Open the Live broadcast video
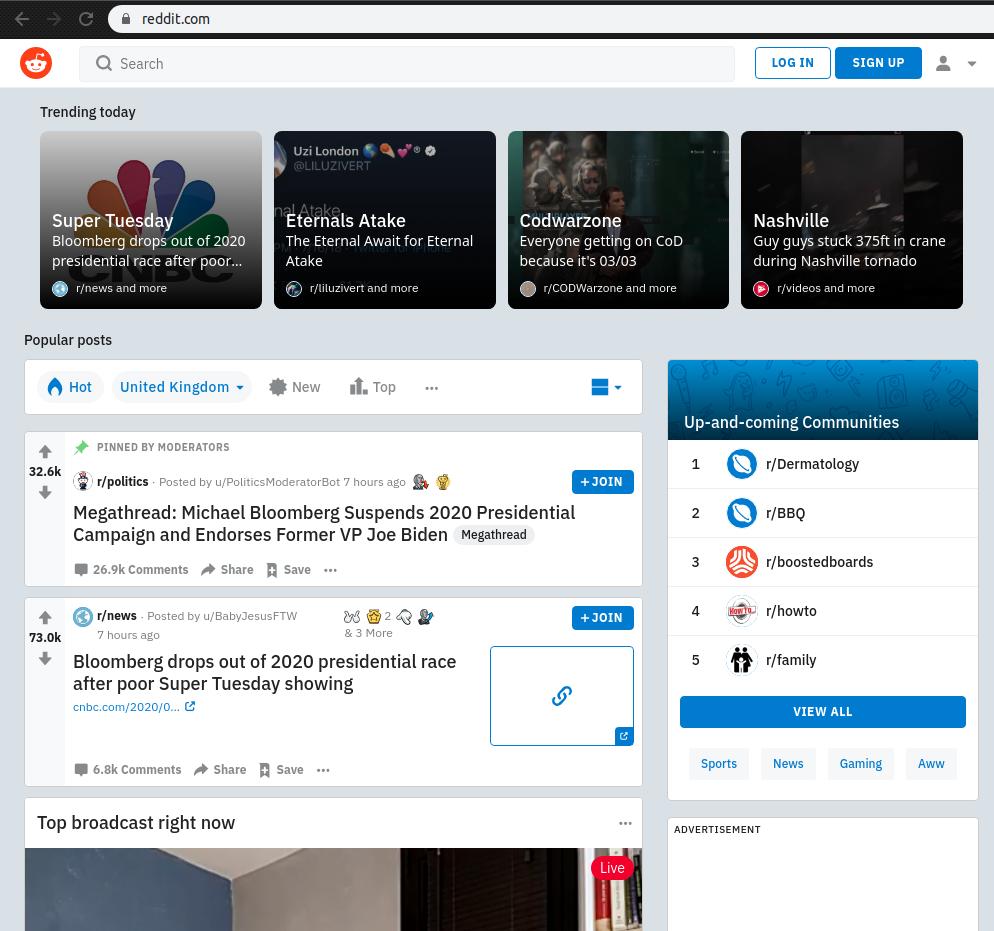994x931 pixels. pos(333,889)
